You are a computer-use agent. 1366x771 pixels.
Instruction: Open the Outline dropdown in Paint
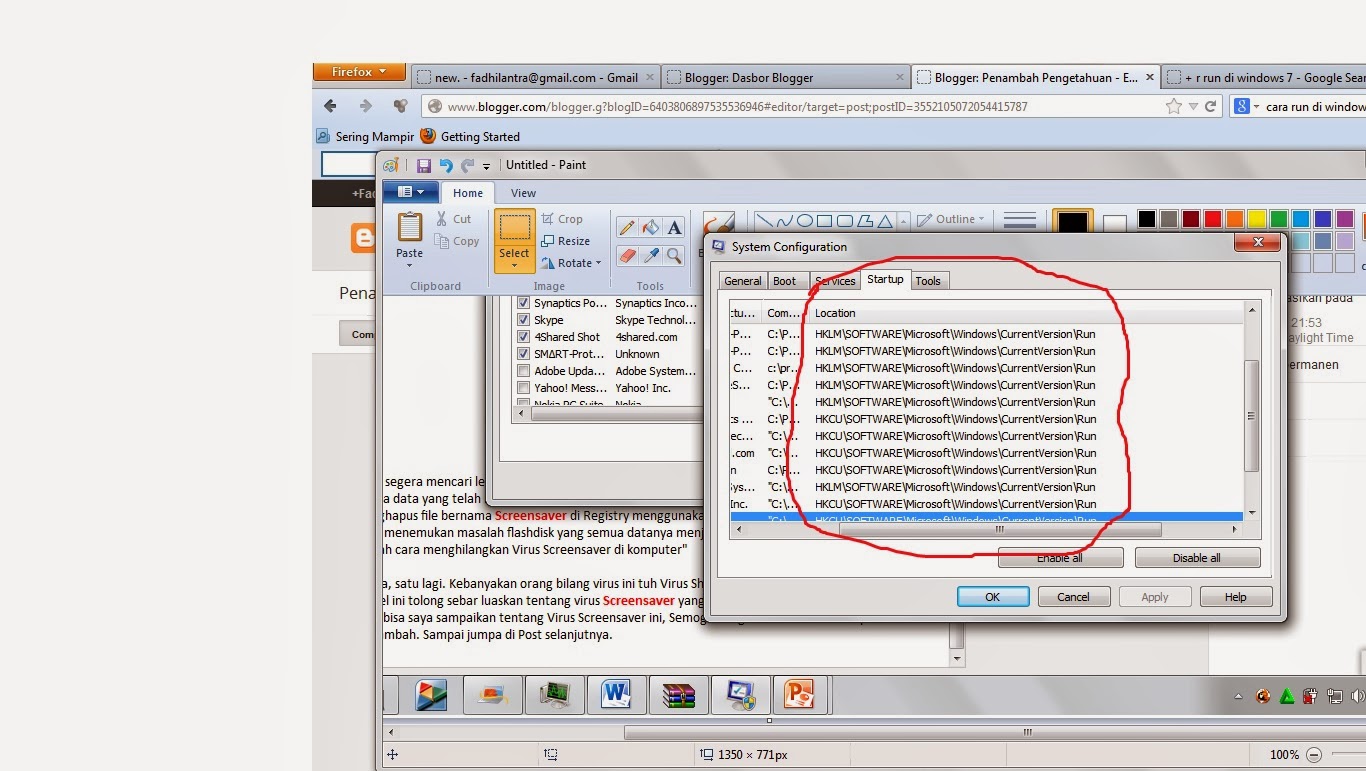(x=949, y=218)
